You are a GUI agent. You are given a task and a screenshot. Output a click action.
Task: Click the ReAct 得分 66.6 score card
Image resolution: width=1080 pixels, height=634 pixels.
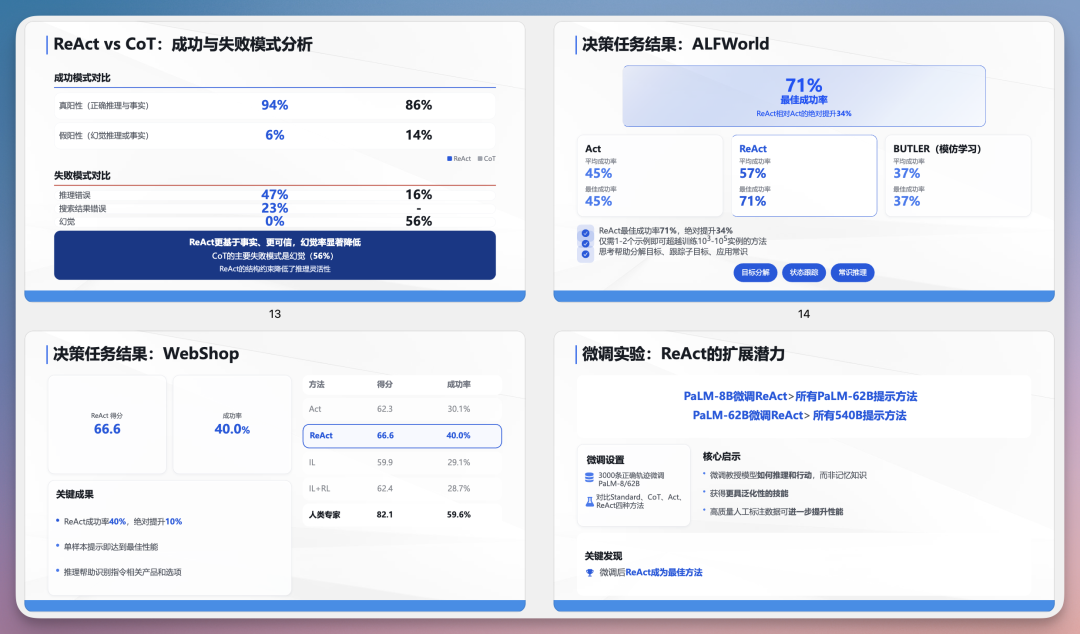[x=107, y=425]
